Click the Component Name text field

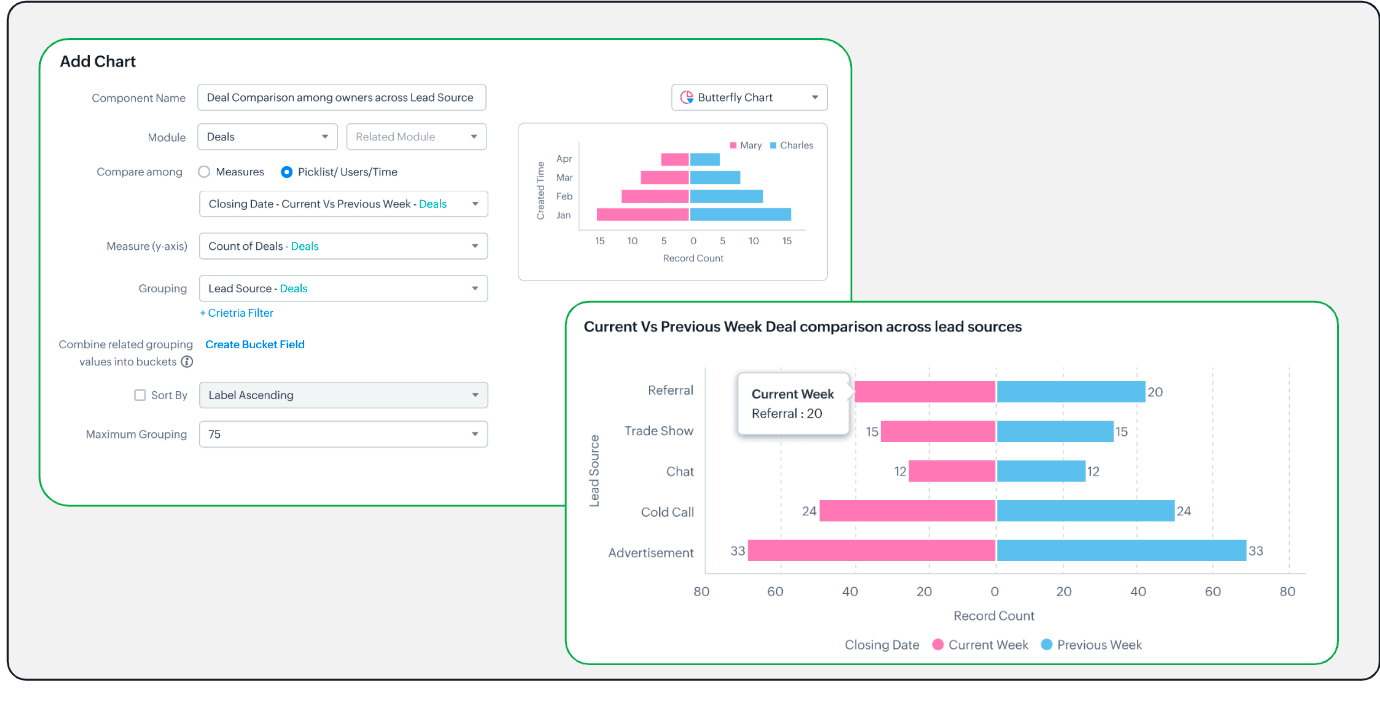(x=341, y=98)
